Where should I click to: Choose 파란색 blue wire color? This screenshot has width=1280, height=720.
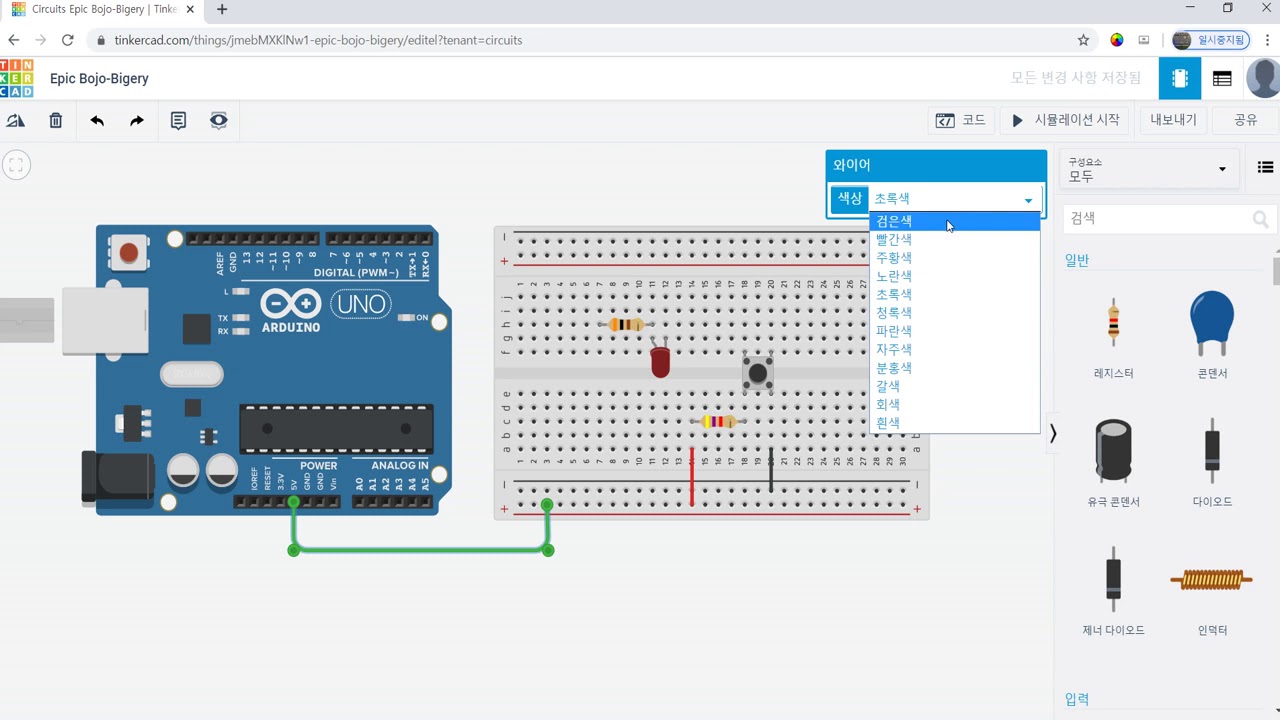pyautogui.click(x=954, y=331)
